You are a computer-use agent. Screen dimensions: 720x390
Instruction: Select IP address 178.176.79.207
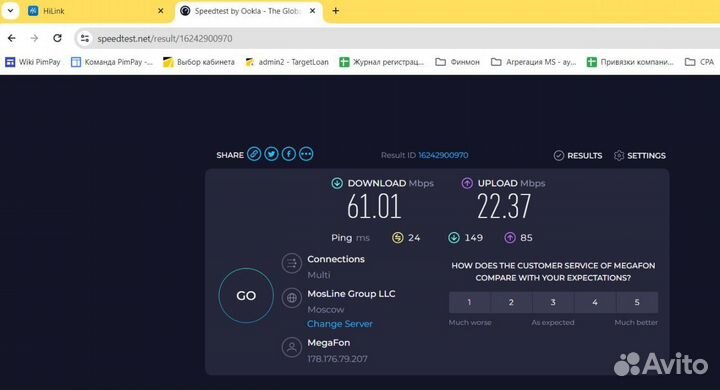[338, 359]
